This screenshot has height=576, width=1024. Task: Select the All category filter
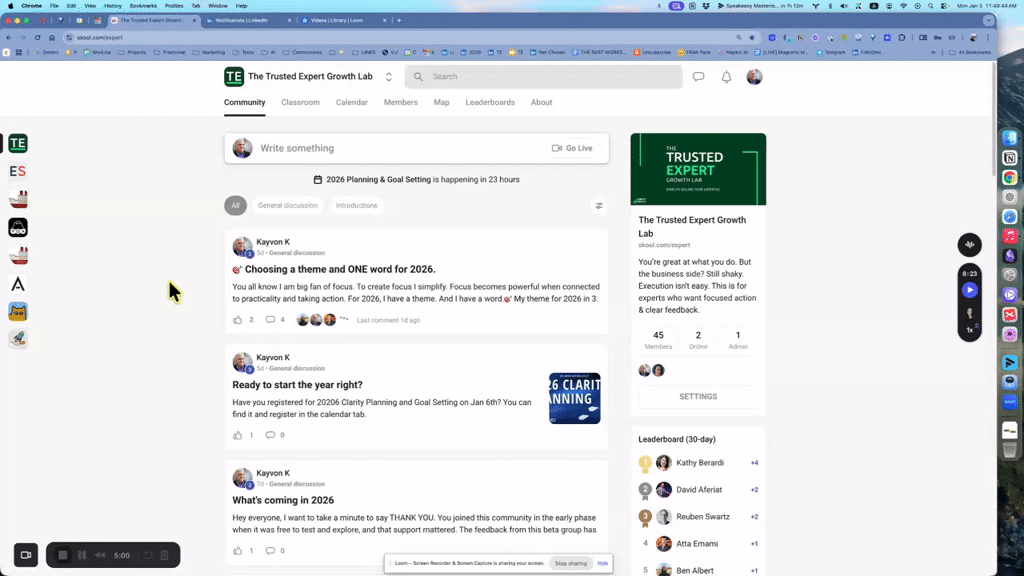[x=236, y=206]
